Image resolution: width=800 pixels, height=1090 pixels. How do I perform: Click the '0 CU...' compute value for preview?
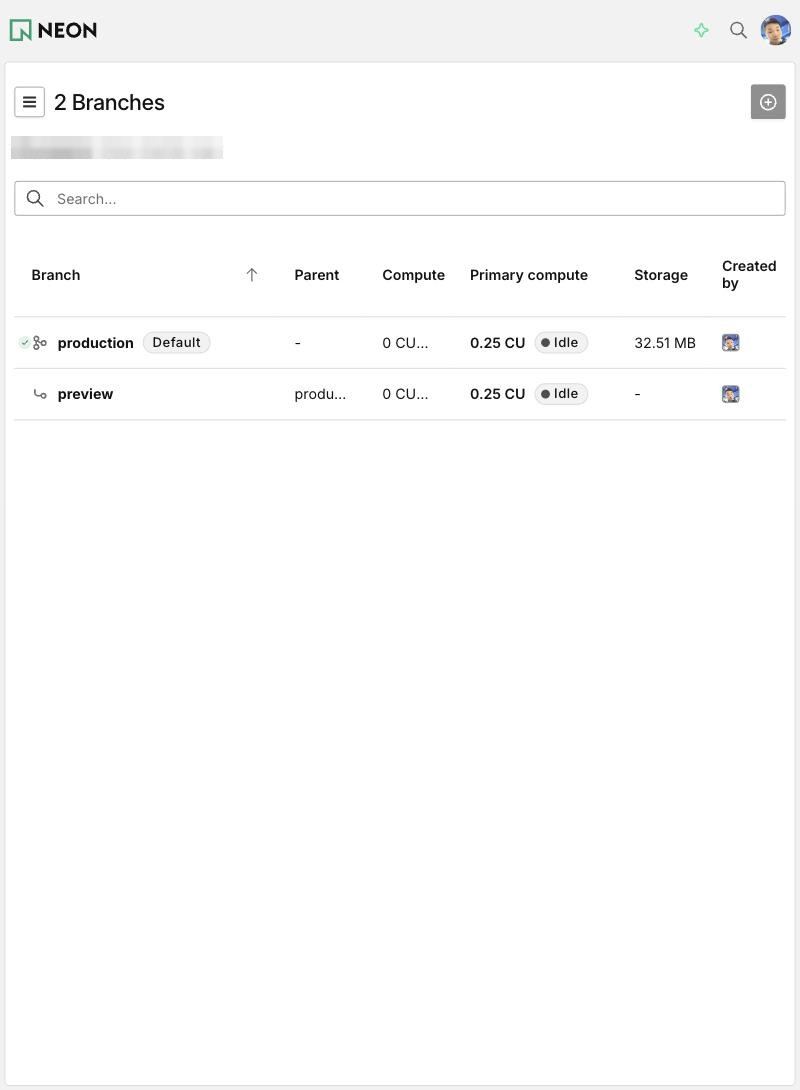405,394
